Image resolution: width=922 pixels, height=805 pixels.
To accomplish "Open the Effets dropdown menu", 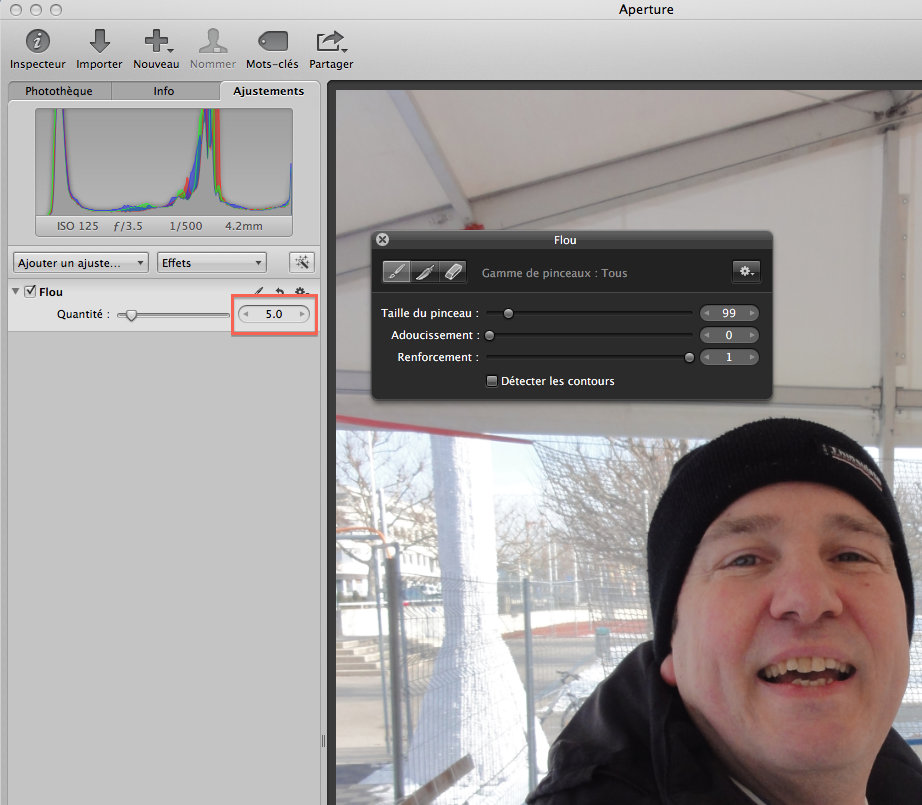I will pyautogui.click(x=212, y=263).
